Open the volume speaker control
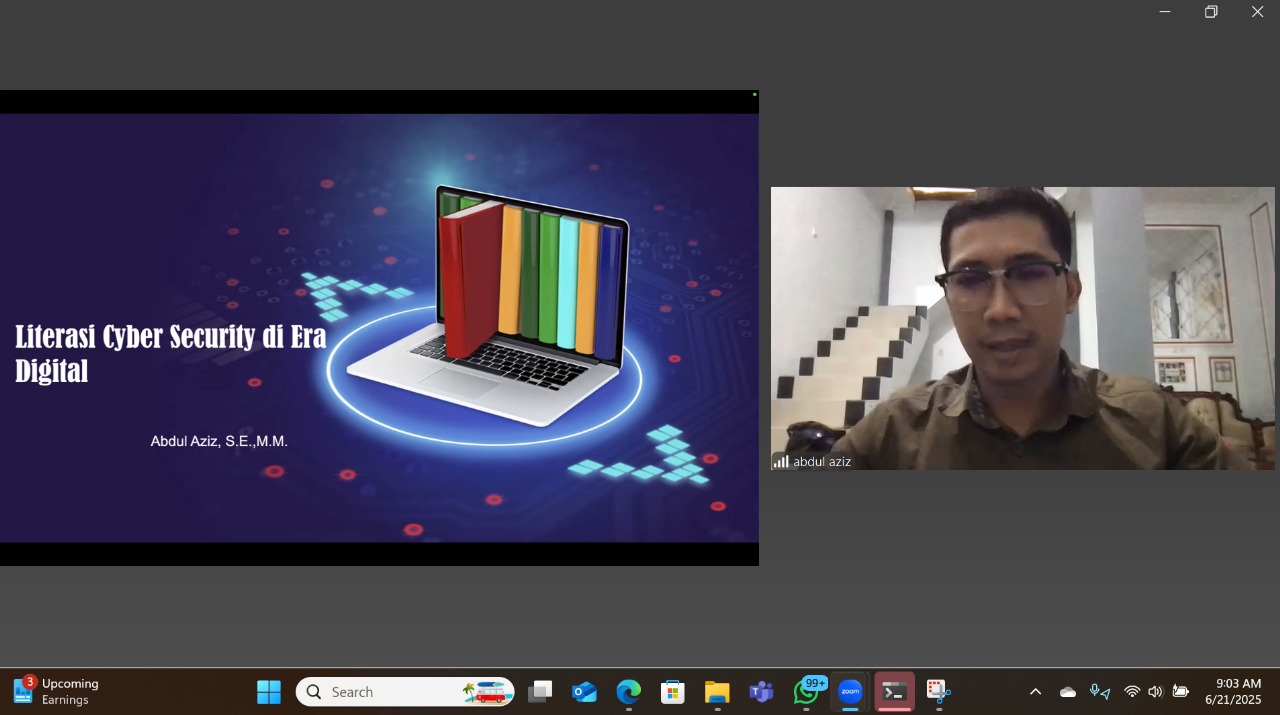Viewport: 1280px width, 715px height. coord(1155,691)
